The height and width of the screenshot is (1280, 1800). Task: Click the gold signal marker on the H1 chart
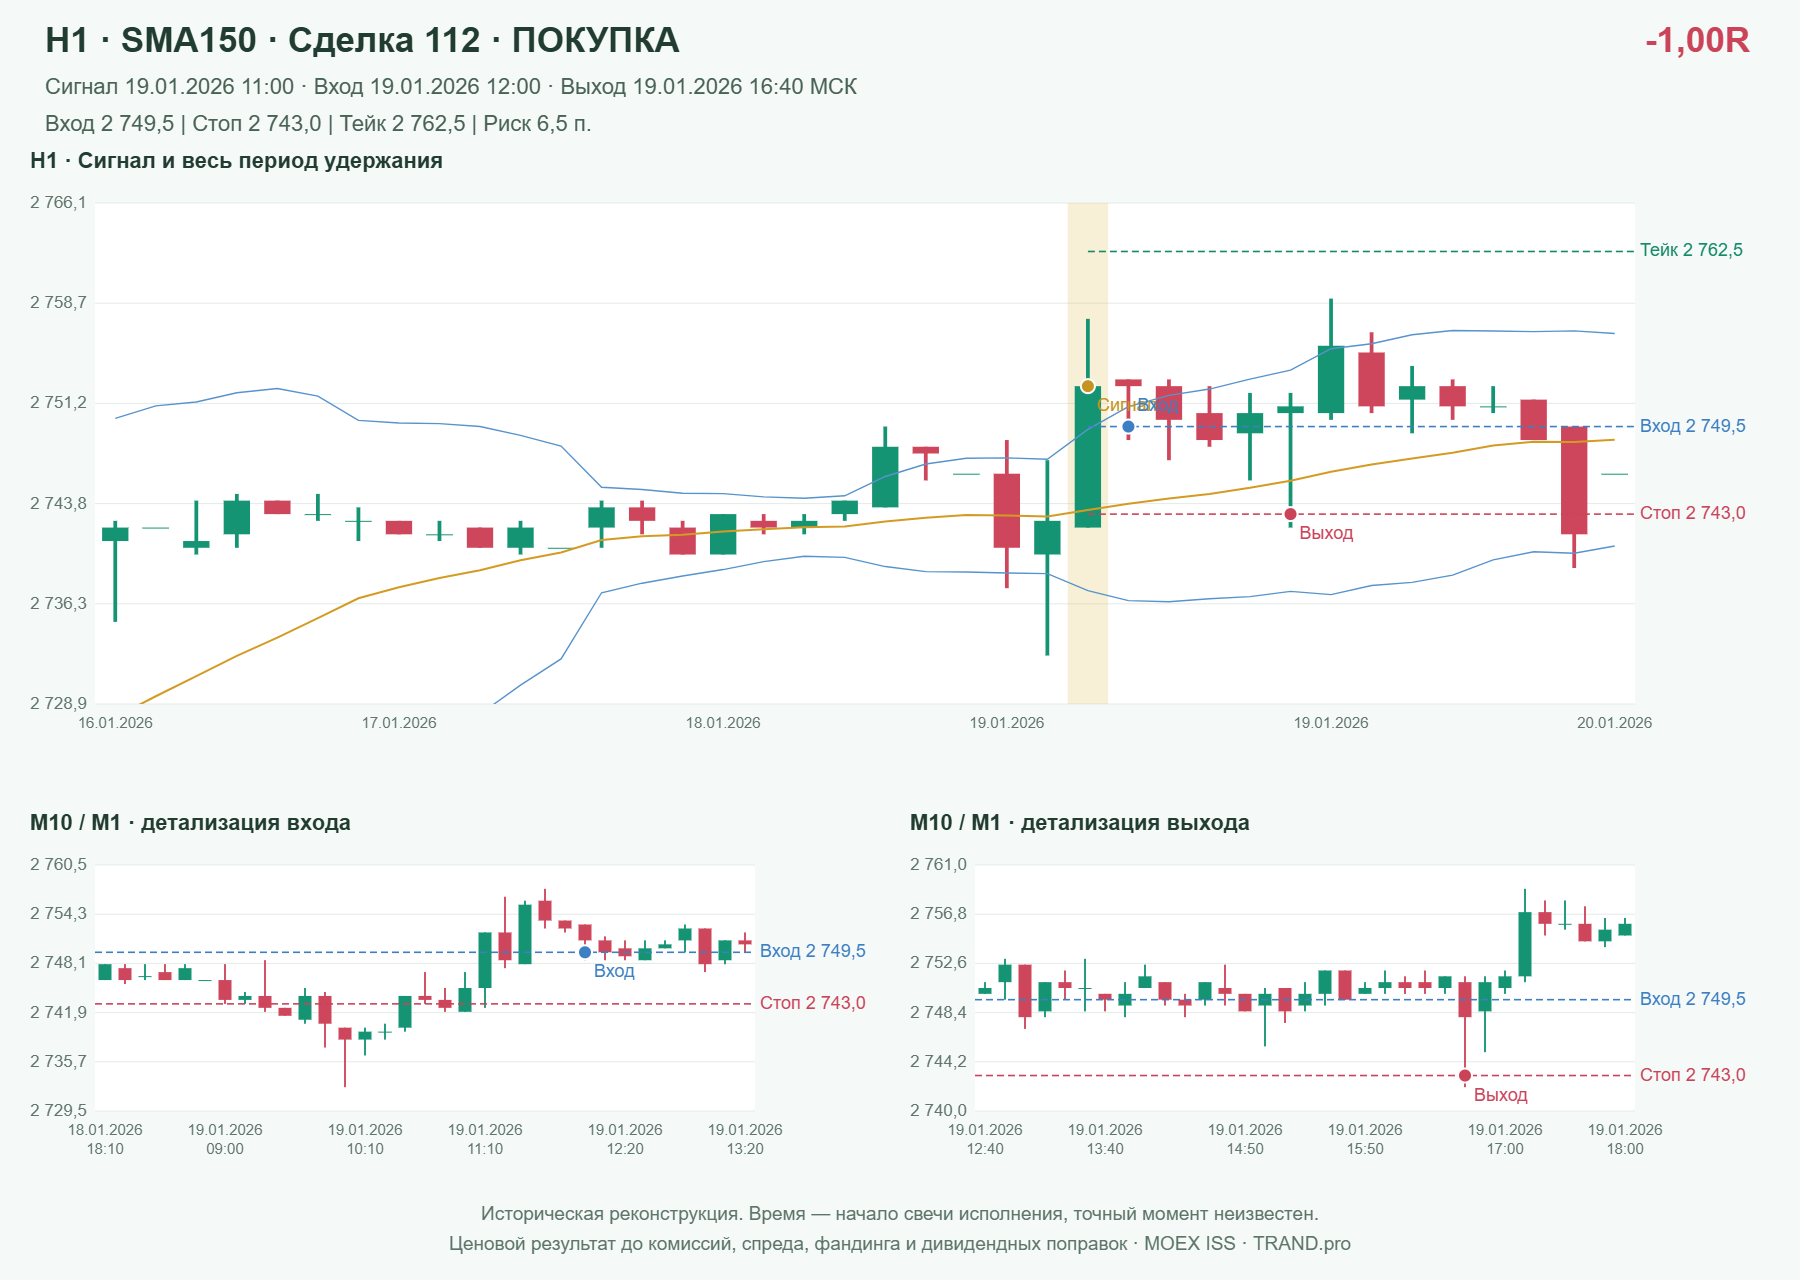click(1087, 386)
